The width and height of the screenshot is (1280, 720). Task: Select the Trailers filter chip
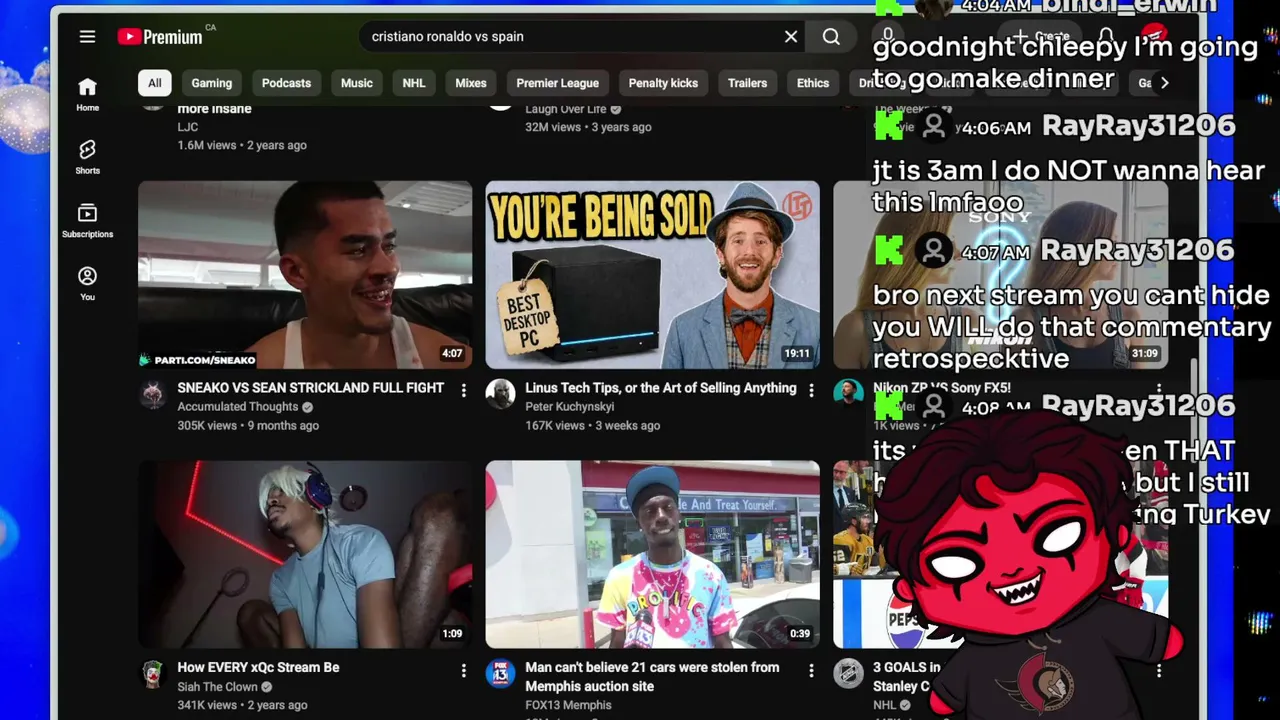coord(747,83)
